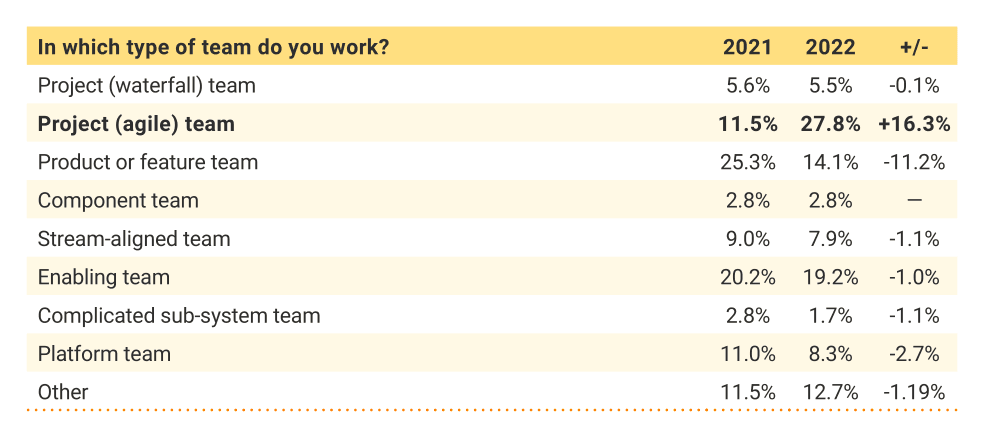Image resolution: width=983 pixels, height=444 pixels.
Task: Select the 2022 column header
Action: pos(831,47)
